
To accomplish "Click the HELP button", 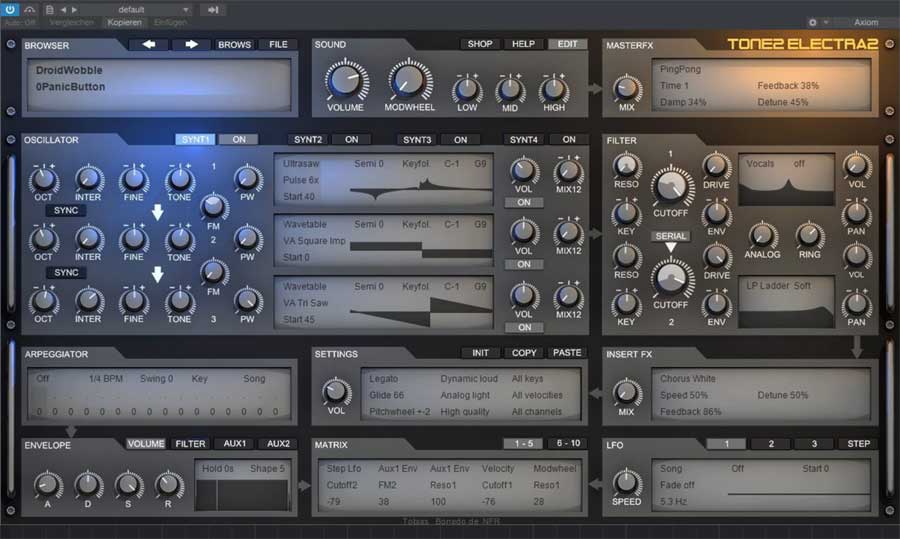I will [523, 44].
